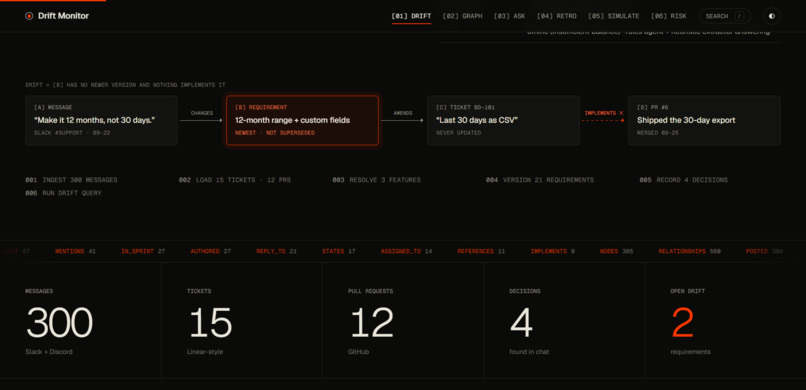
Task: Click the POSTED ticker entry
Action: [764, 251]
